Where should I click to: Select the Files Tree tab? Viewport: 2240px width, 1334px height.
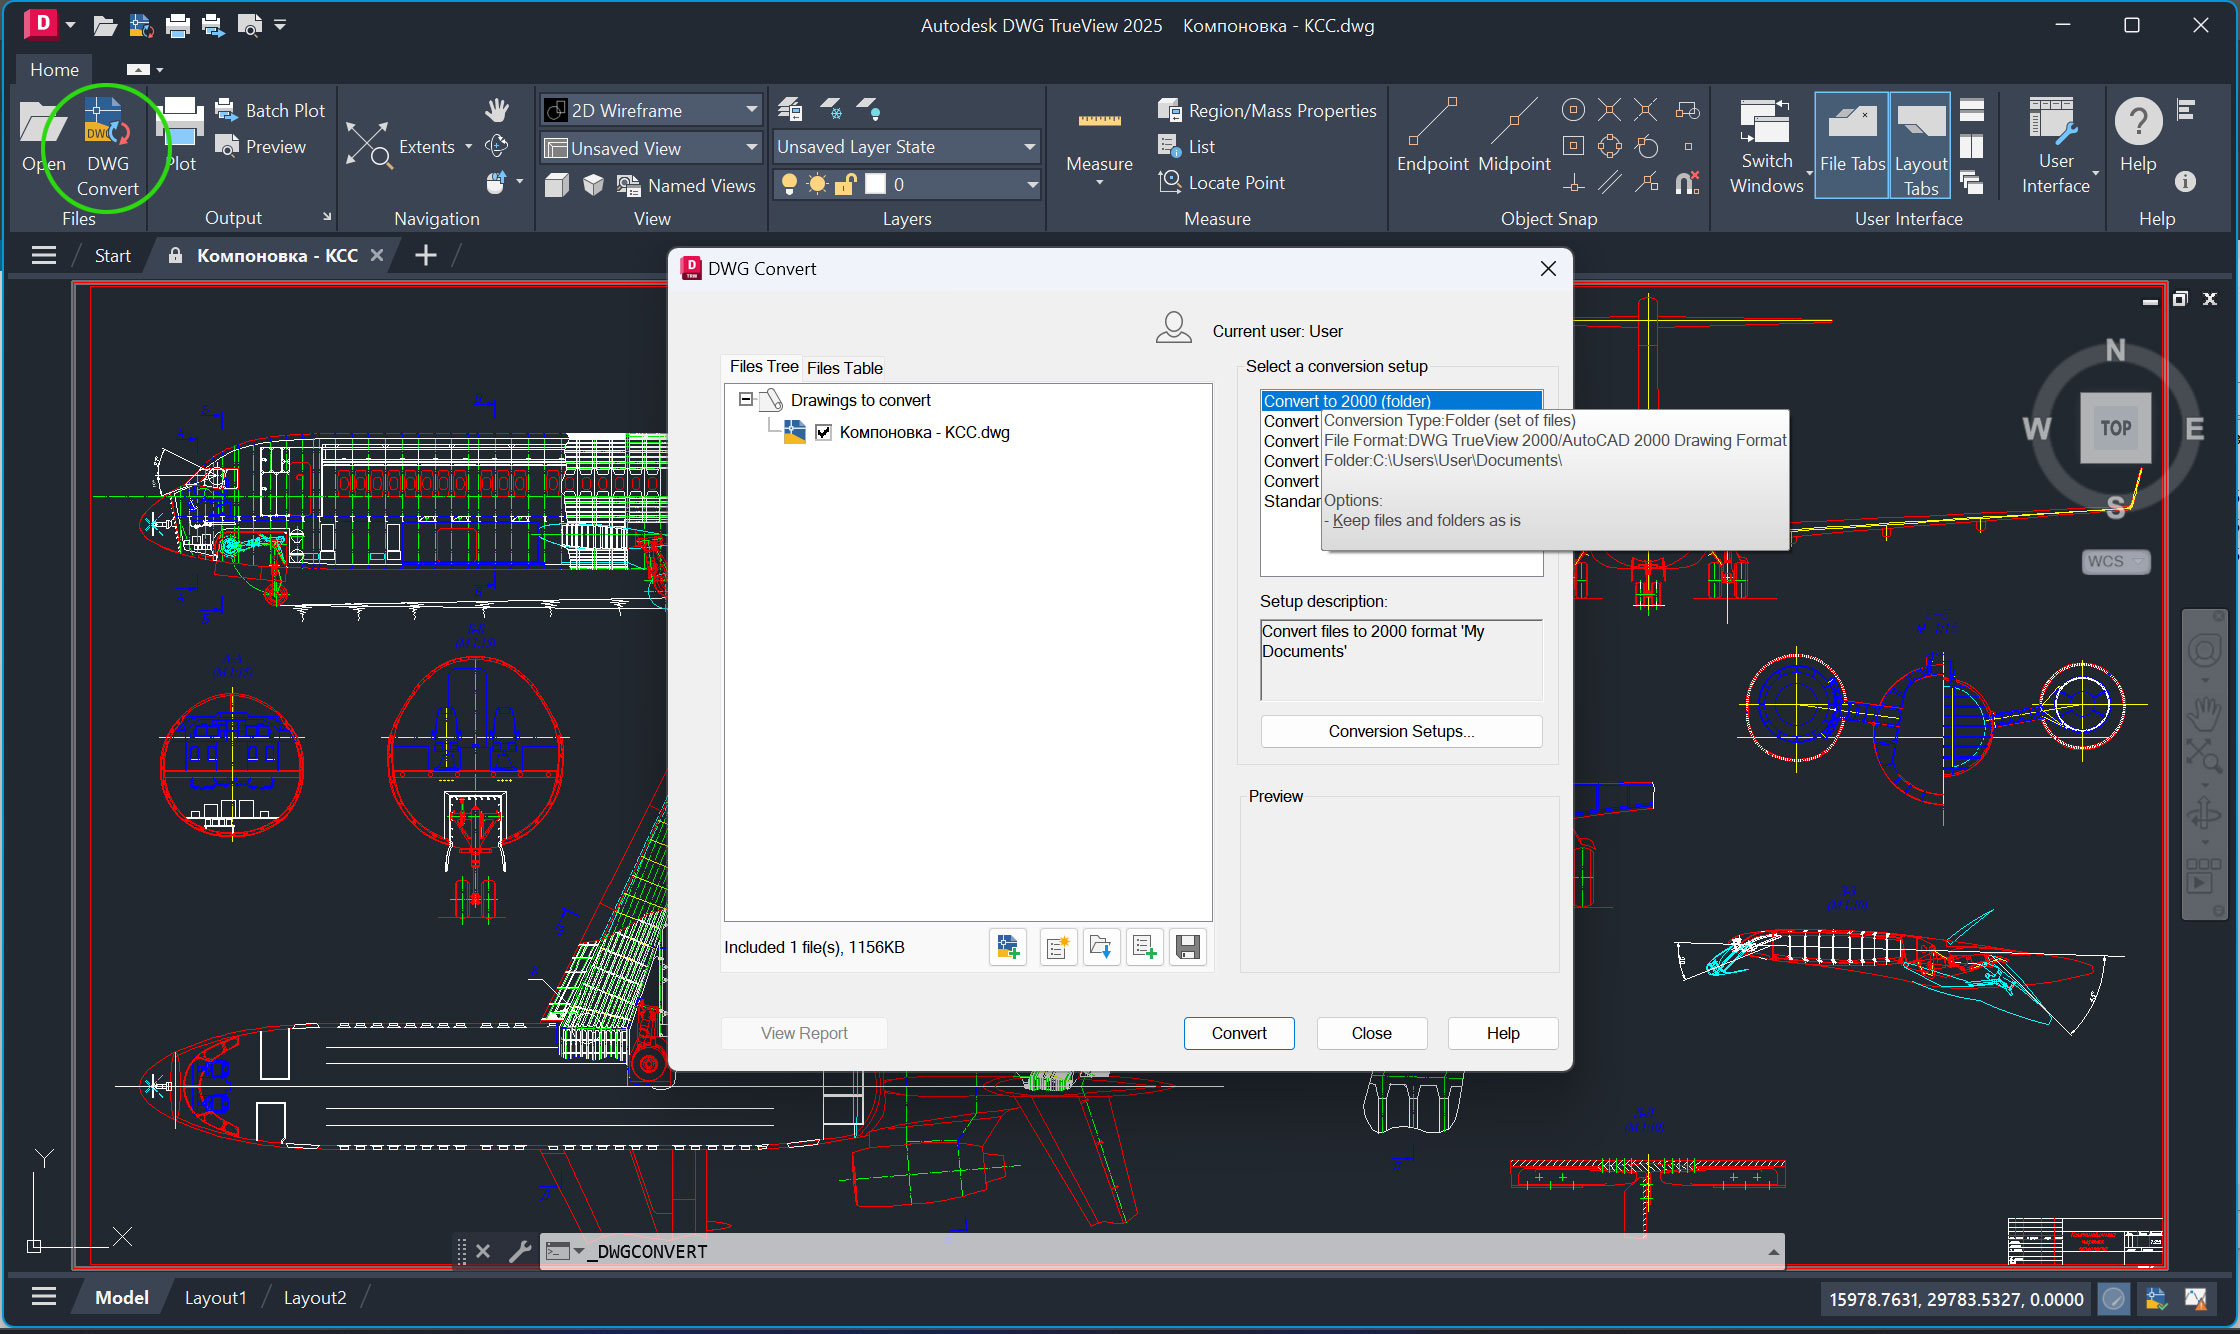(x=764, y=367)
